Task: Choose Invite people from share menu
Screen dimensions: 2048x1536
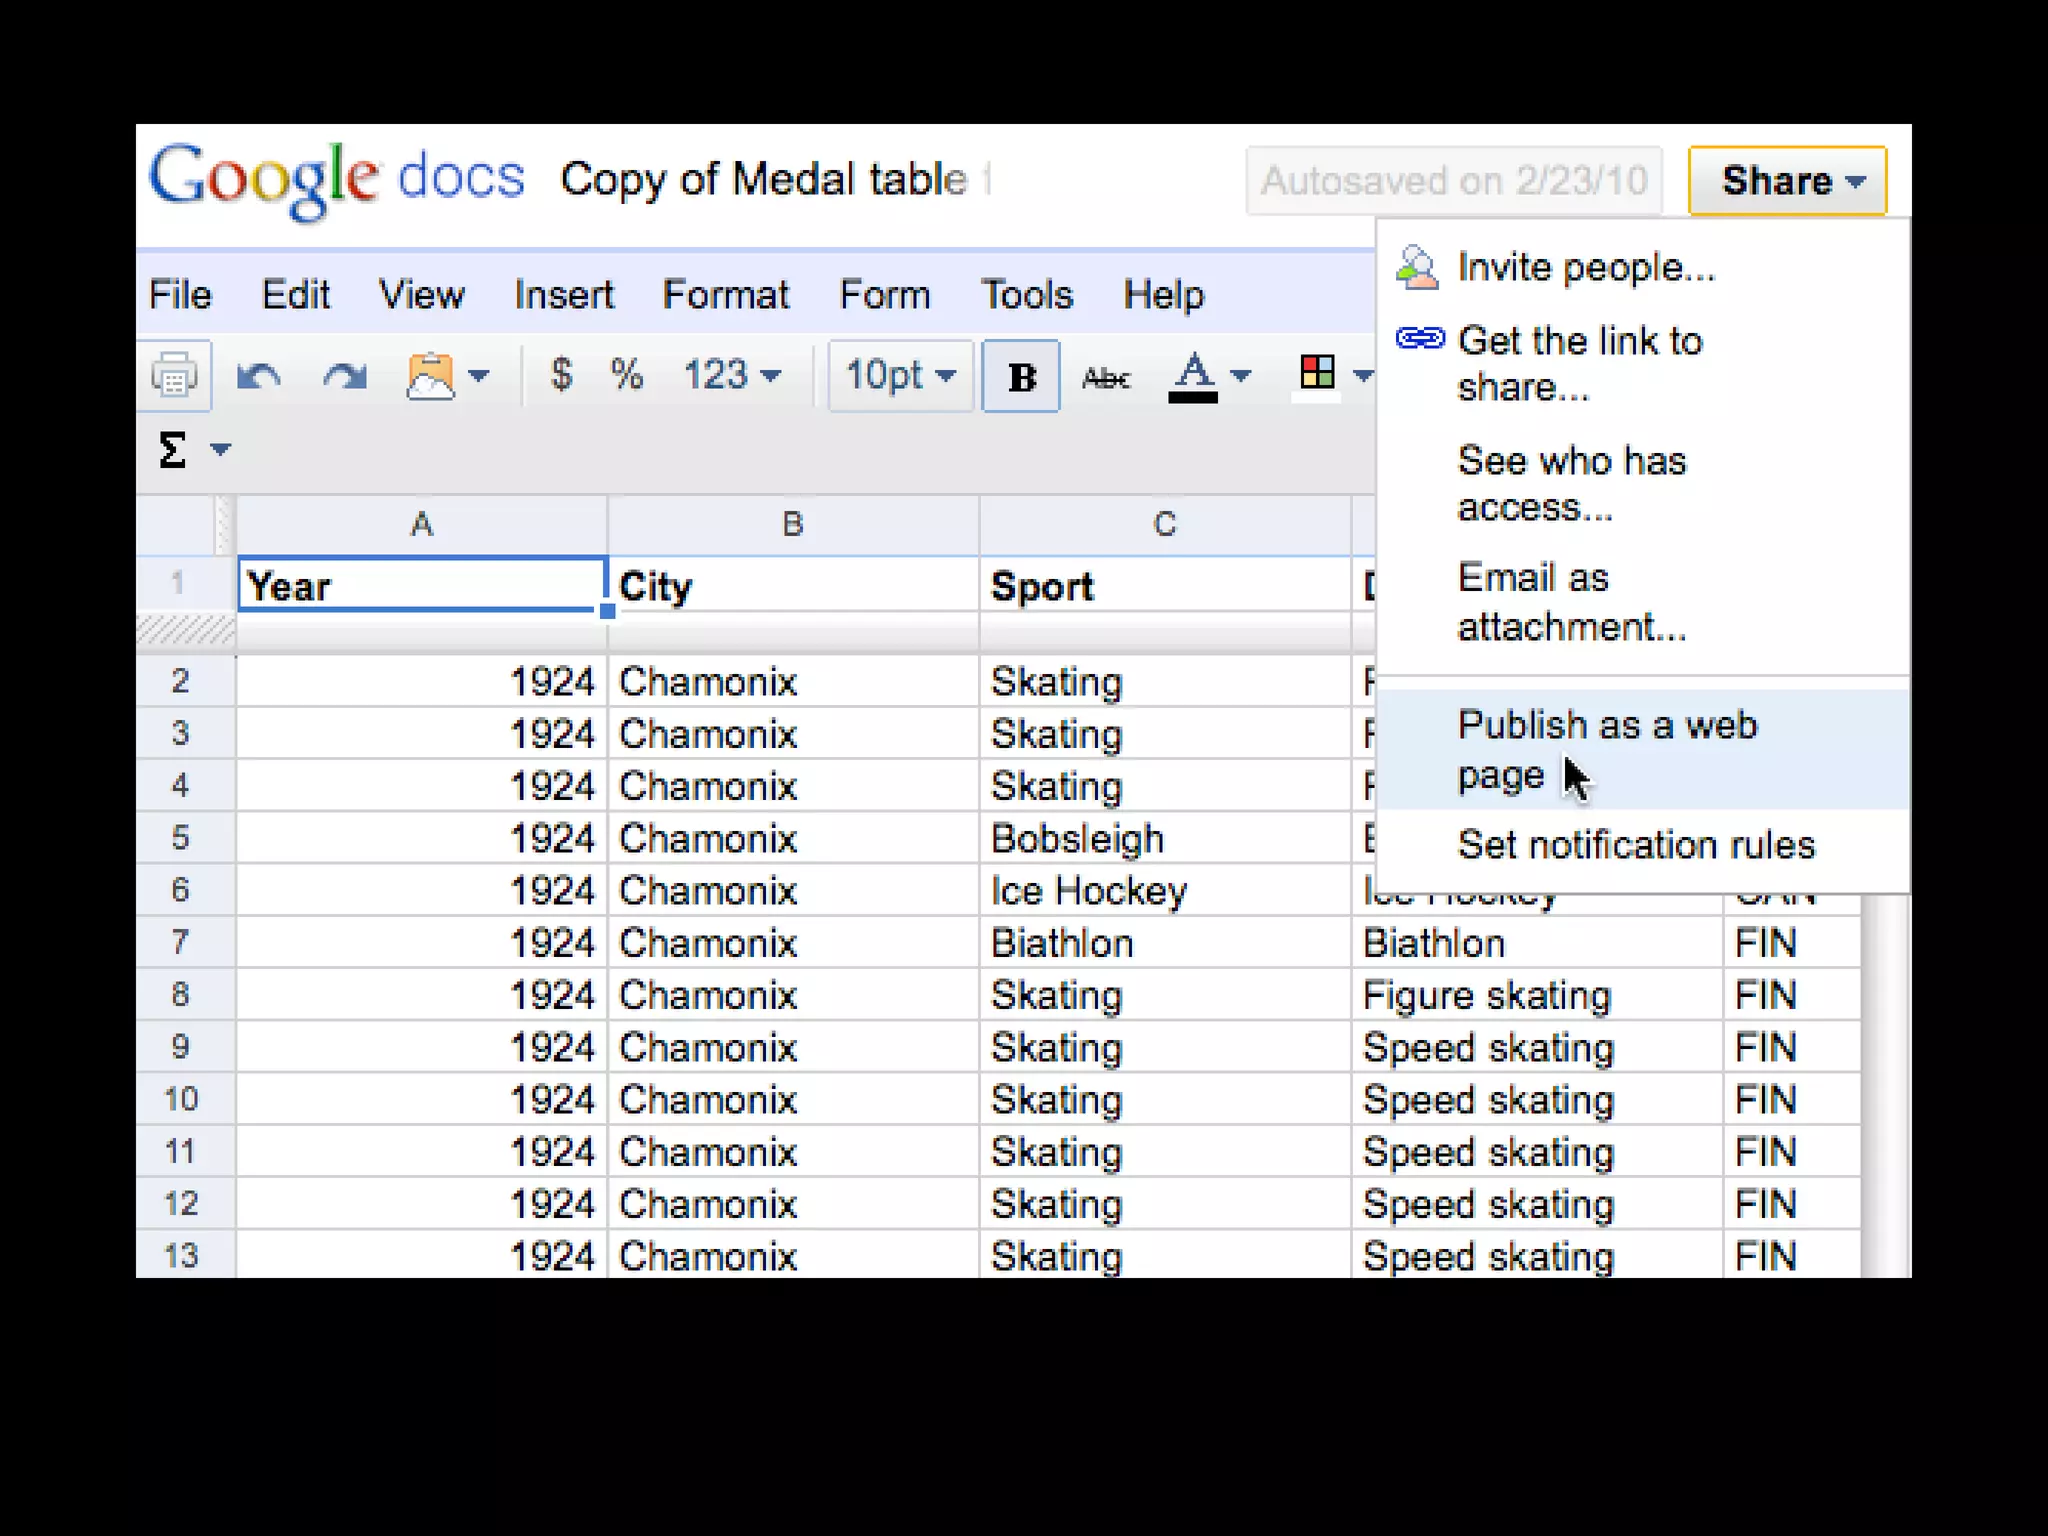Action: pos(1585,267)
